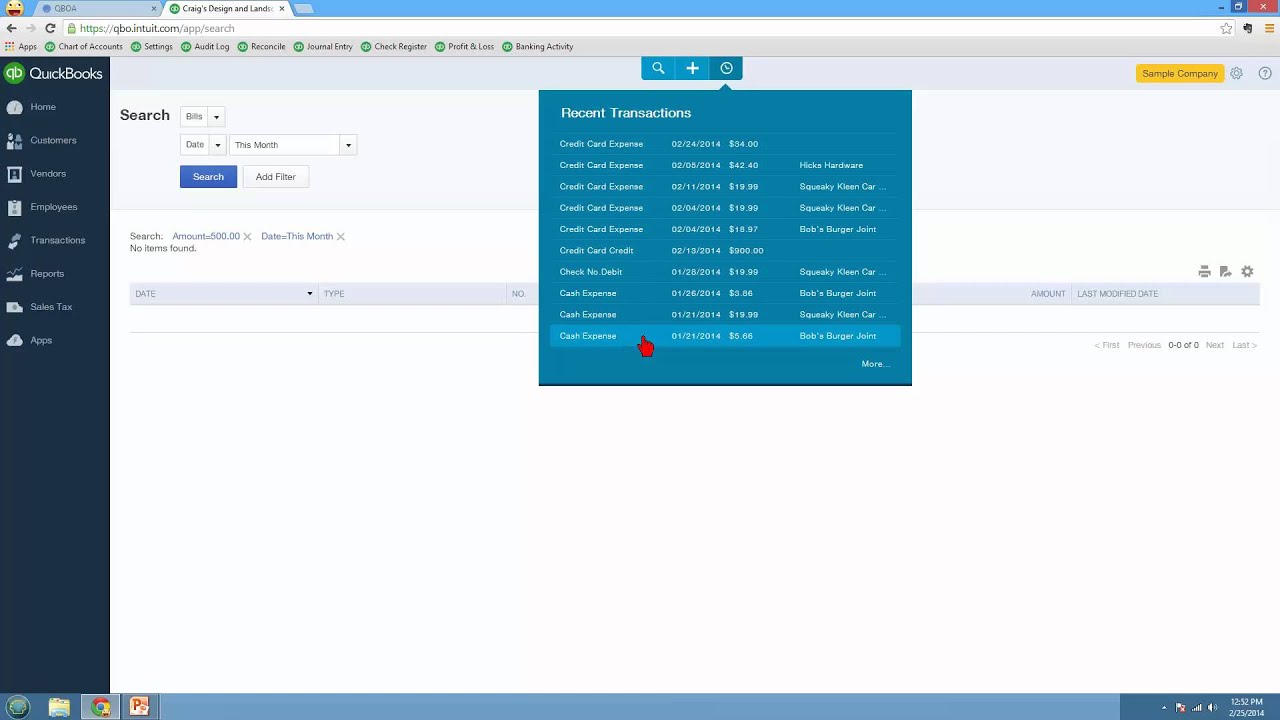
Task: Click the browser back arrow
Action: 12,29
